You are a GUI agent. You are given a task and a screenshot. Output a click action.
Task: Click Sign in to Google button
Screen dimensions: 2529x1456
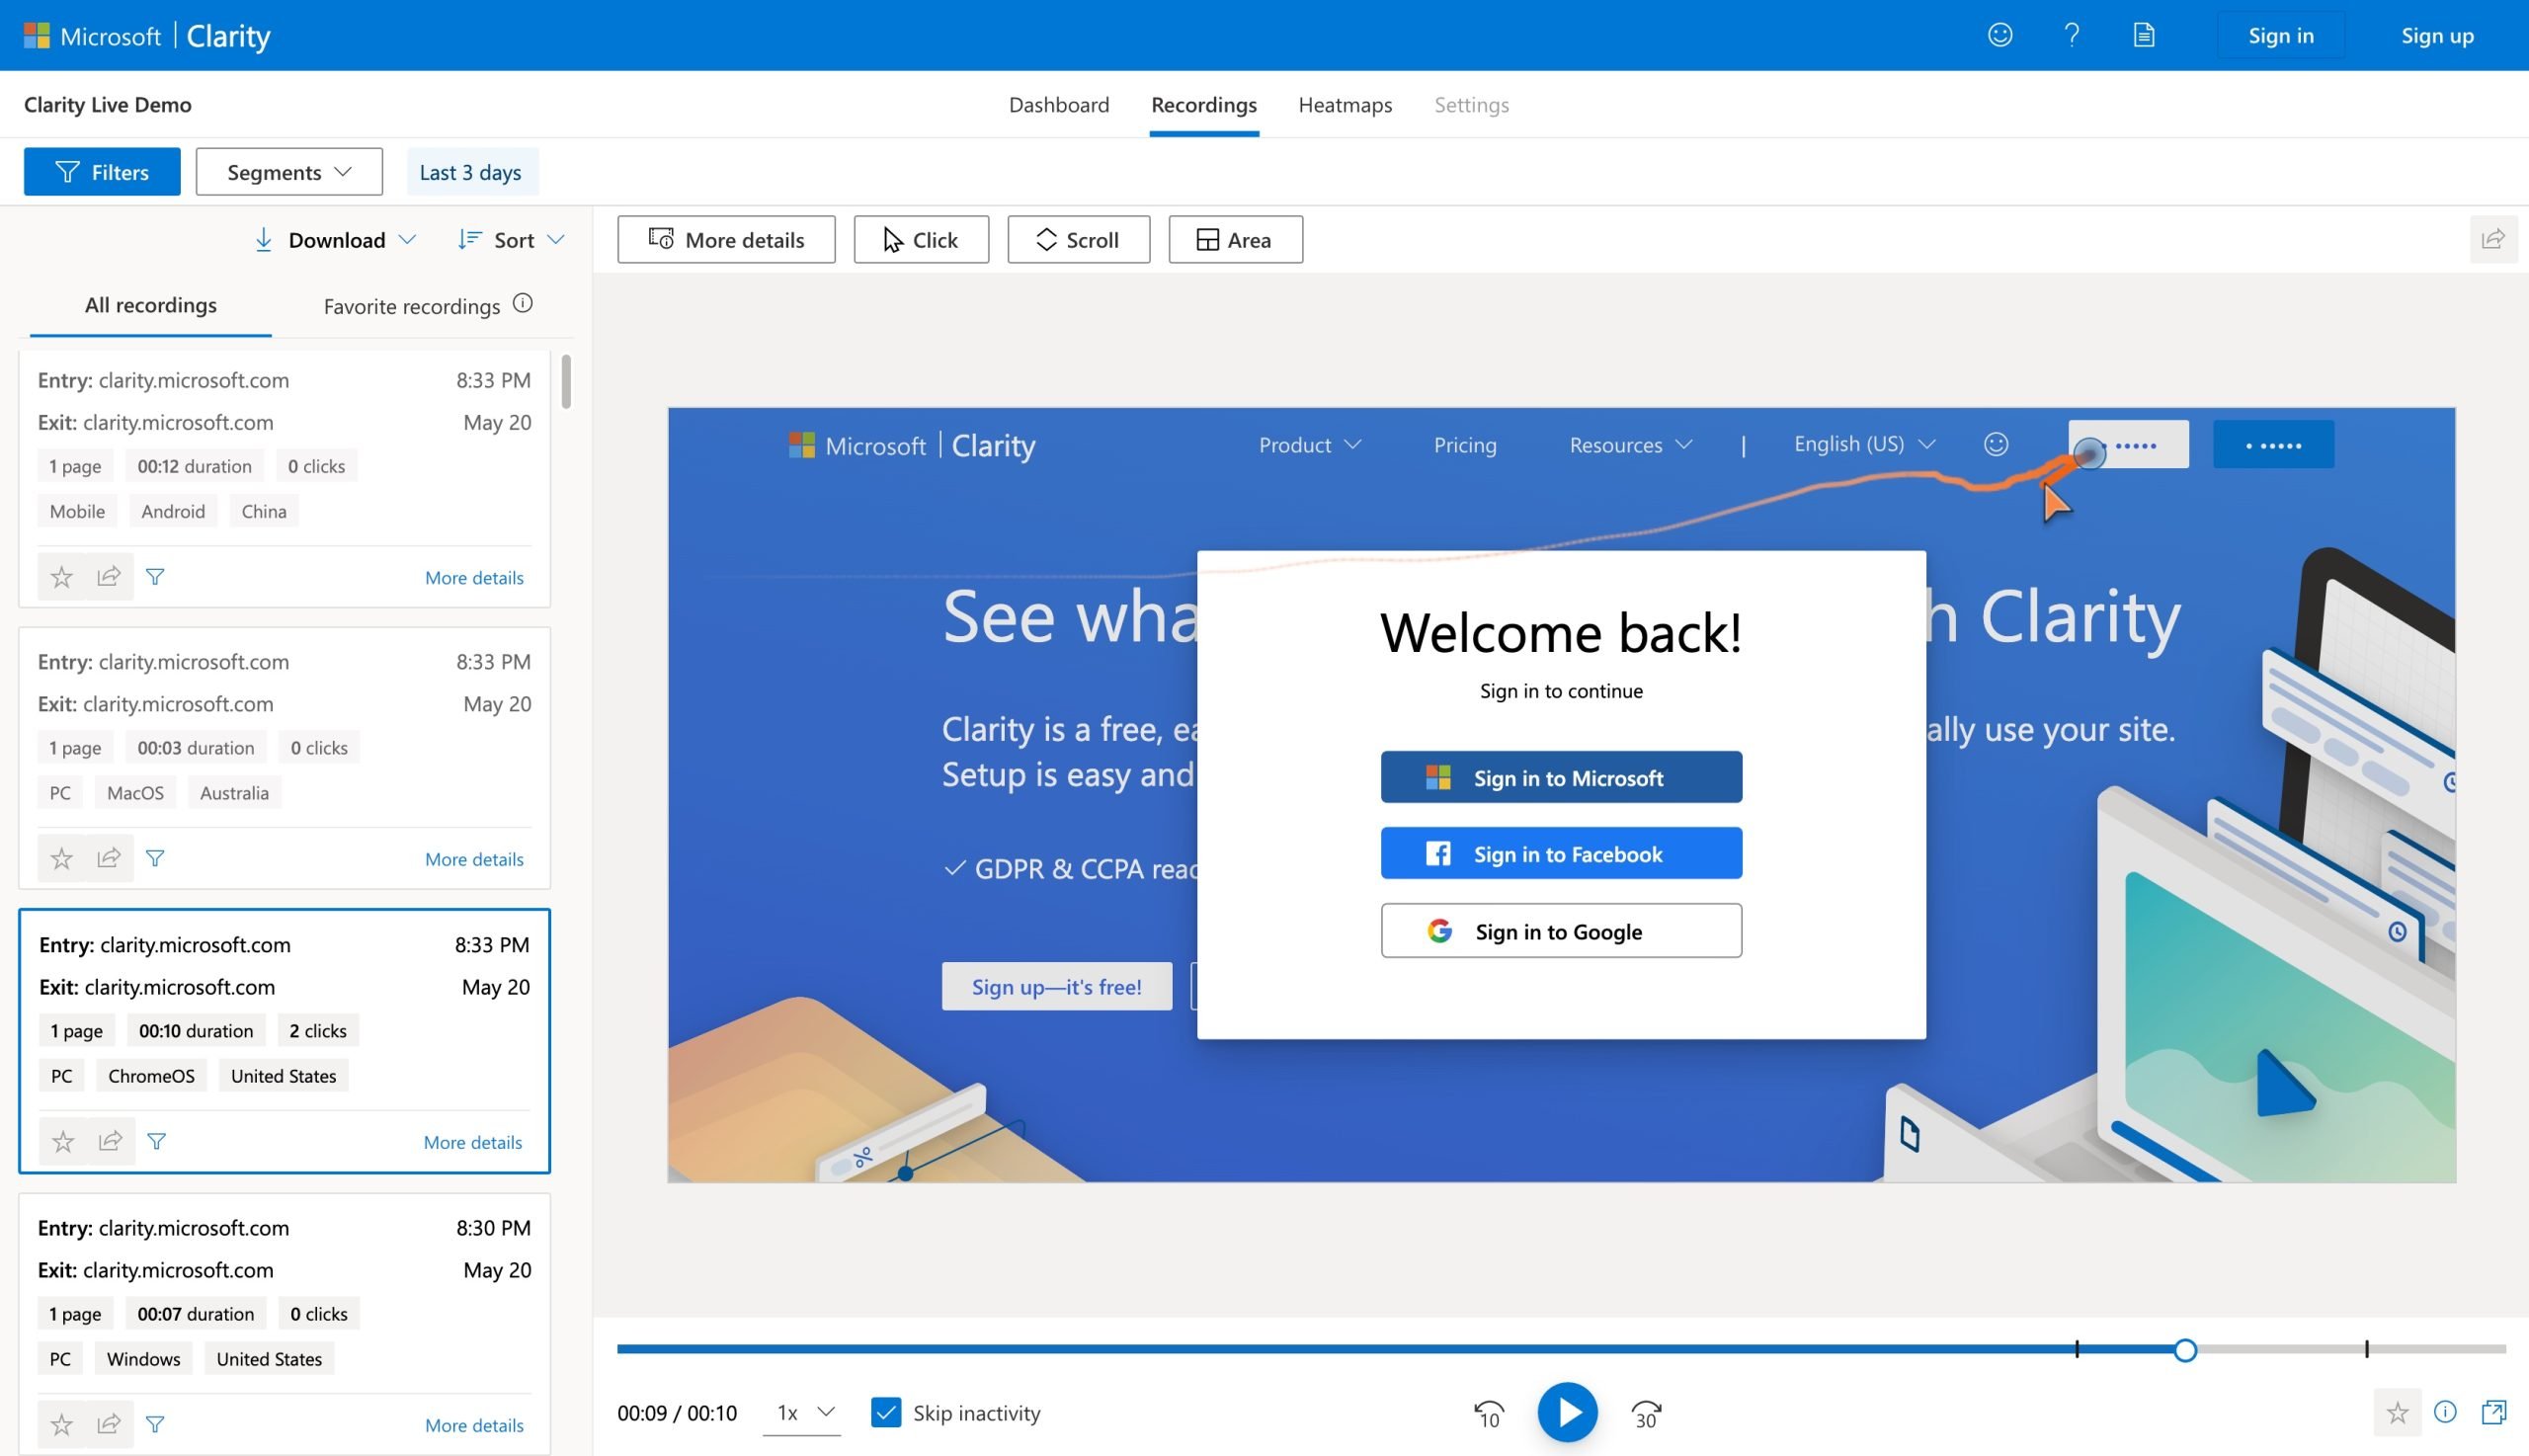click(1562, 930)
